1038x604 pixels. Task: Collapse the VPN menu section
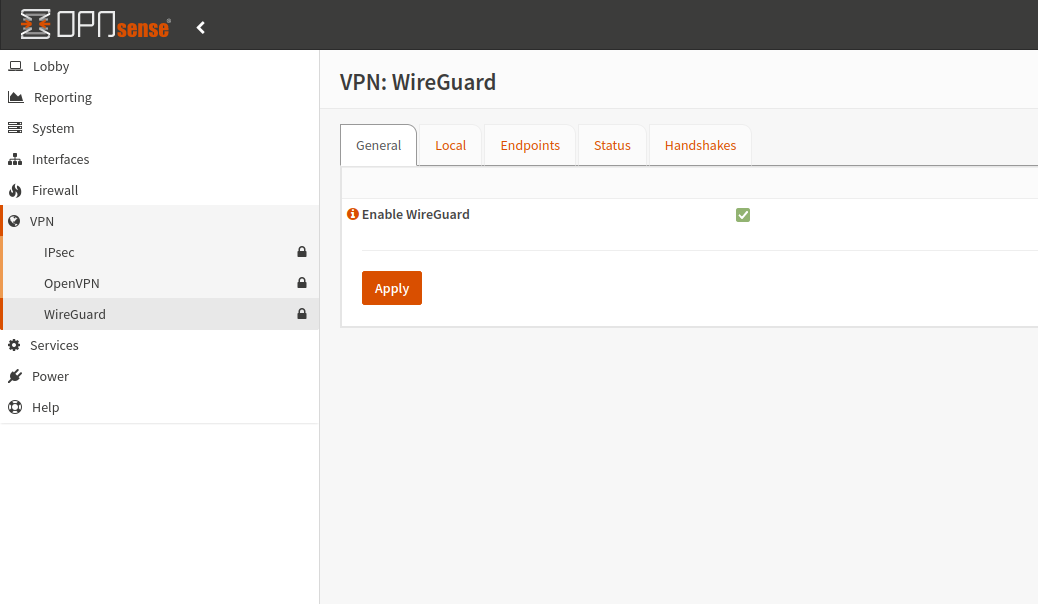pyautogui.click(x=42, y=221)
